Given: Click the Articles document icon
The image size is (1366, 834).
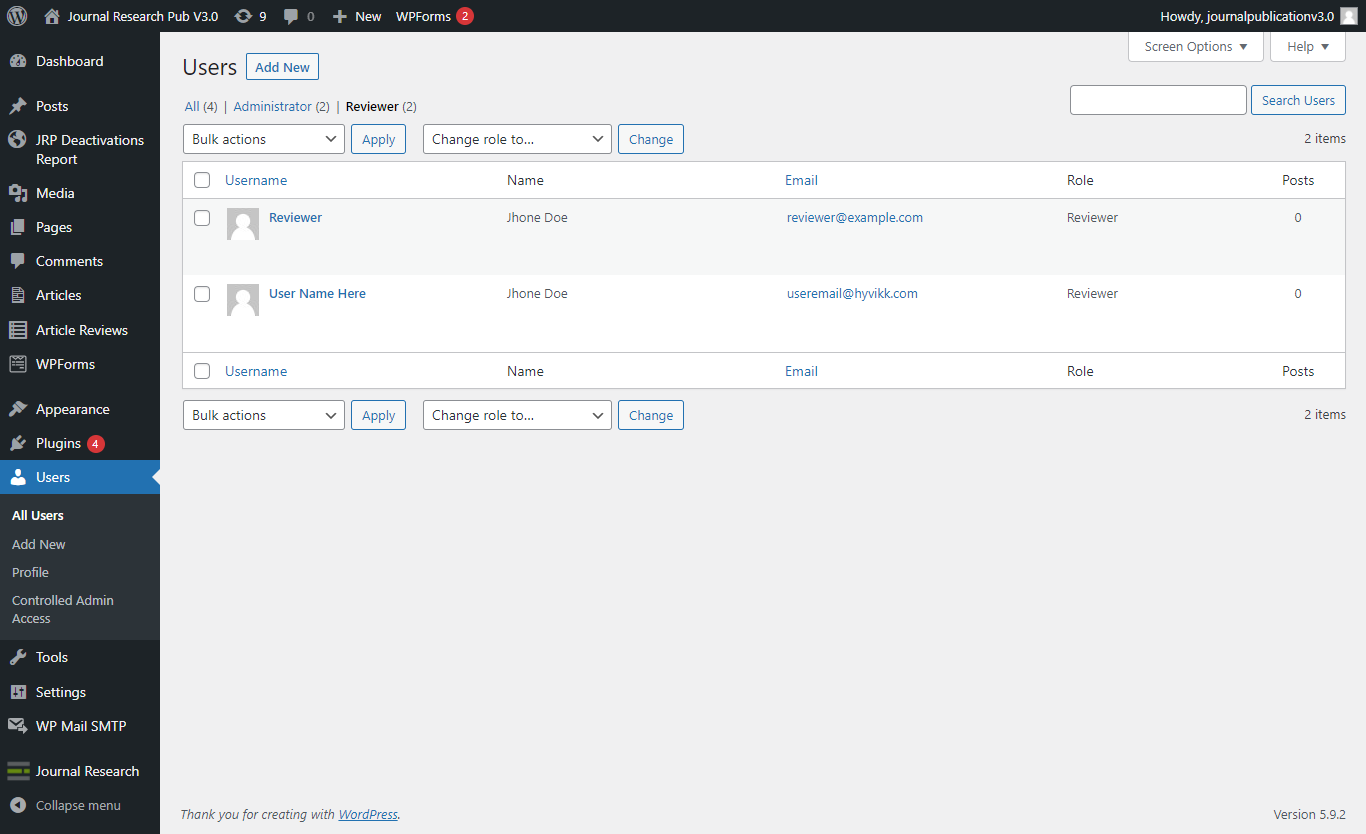Looking at the screenshot, I should [x=18, y=295].
